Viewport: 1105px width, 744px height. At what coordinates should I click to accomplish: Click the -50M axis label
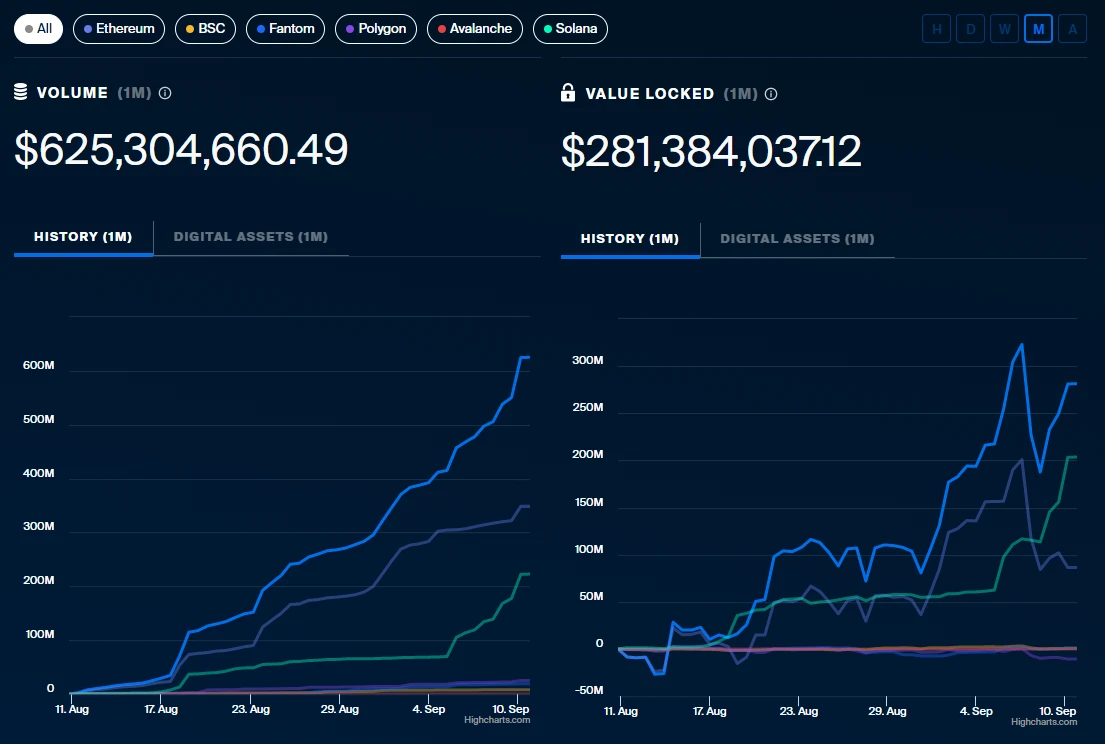pyautogui.click(x=588, y=690)
